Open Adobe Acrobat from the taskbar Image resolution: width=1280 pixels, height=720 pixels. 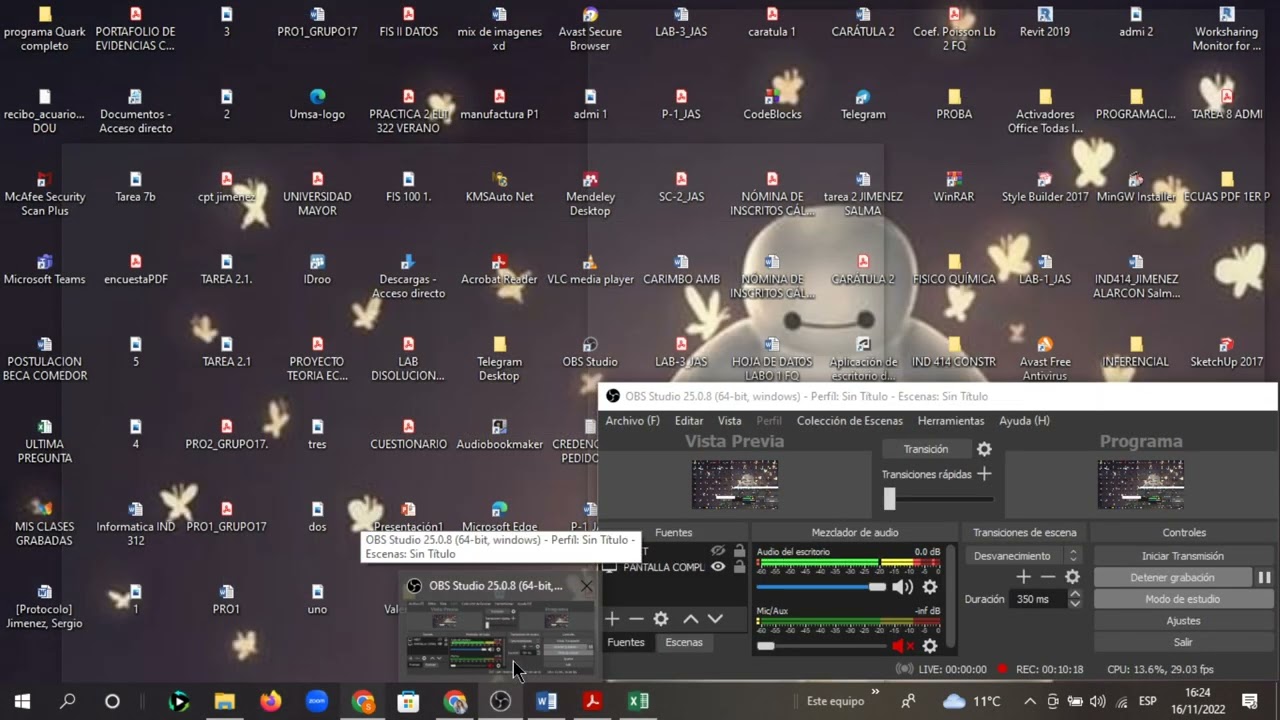[592, 701]
